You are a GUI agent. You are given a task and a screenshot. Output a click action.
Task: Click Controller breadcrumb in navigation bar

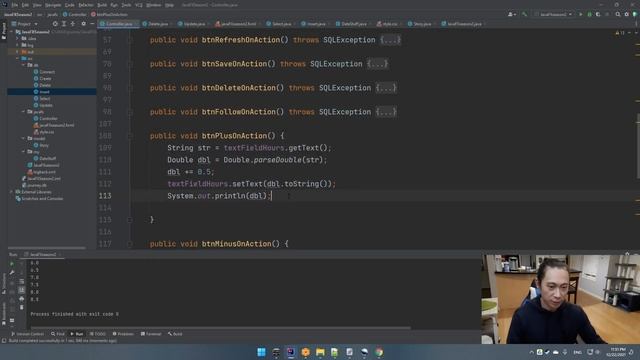(74, 14)
